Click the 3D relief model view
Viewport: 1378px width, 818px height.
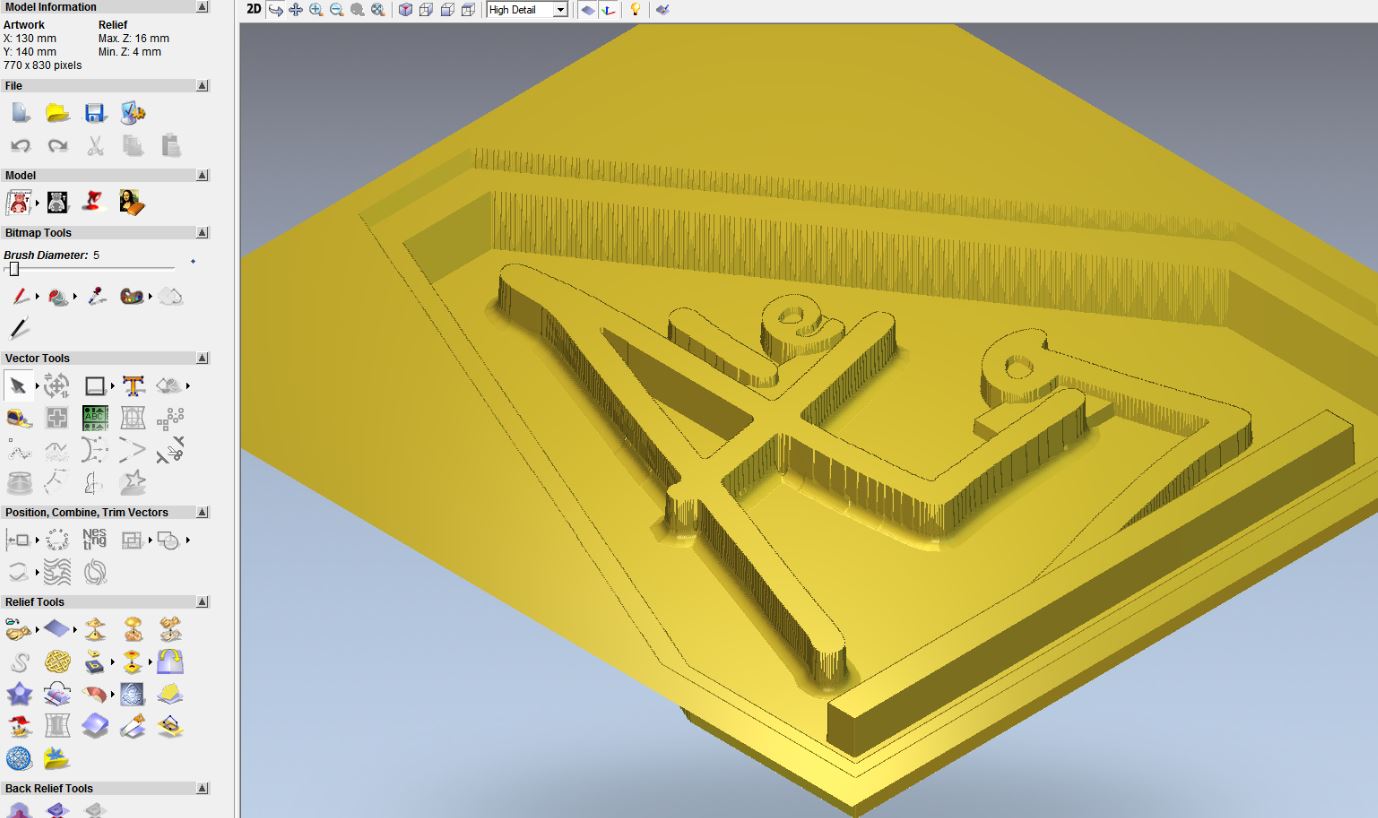[x=809, y=420]
